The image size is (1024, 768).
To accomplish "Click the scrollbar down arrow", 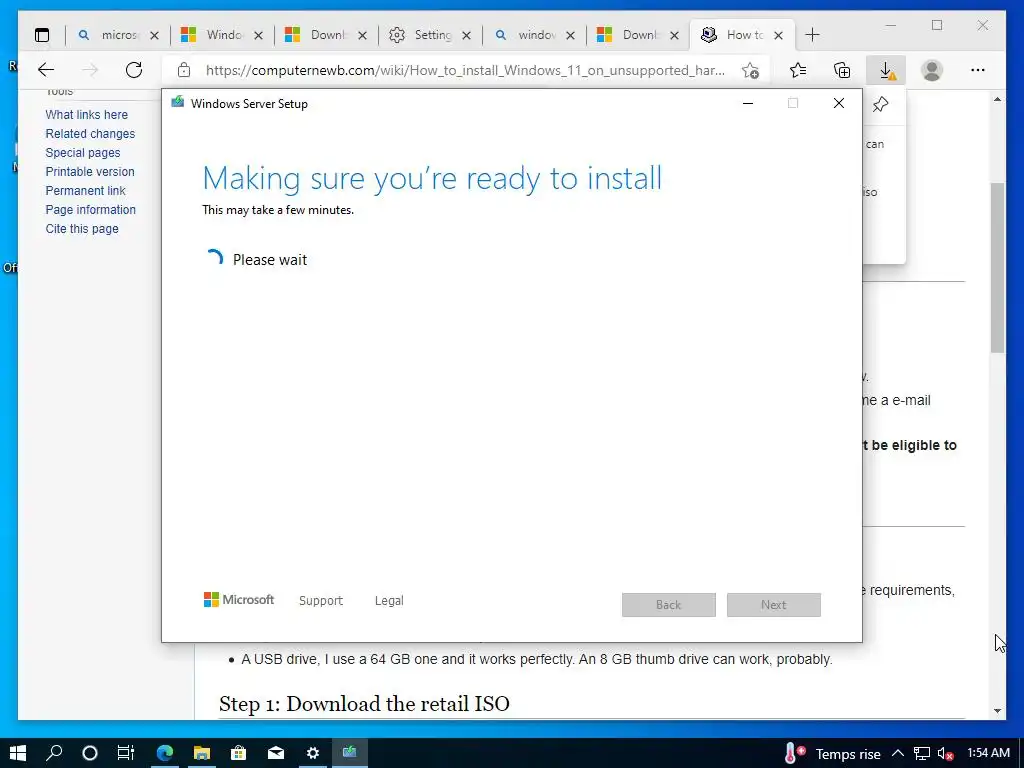I will 997,711.
